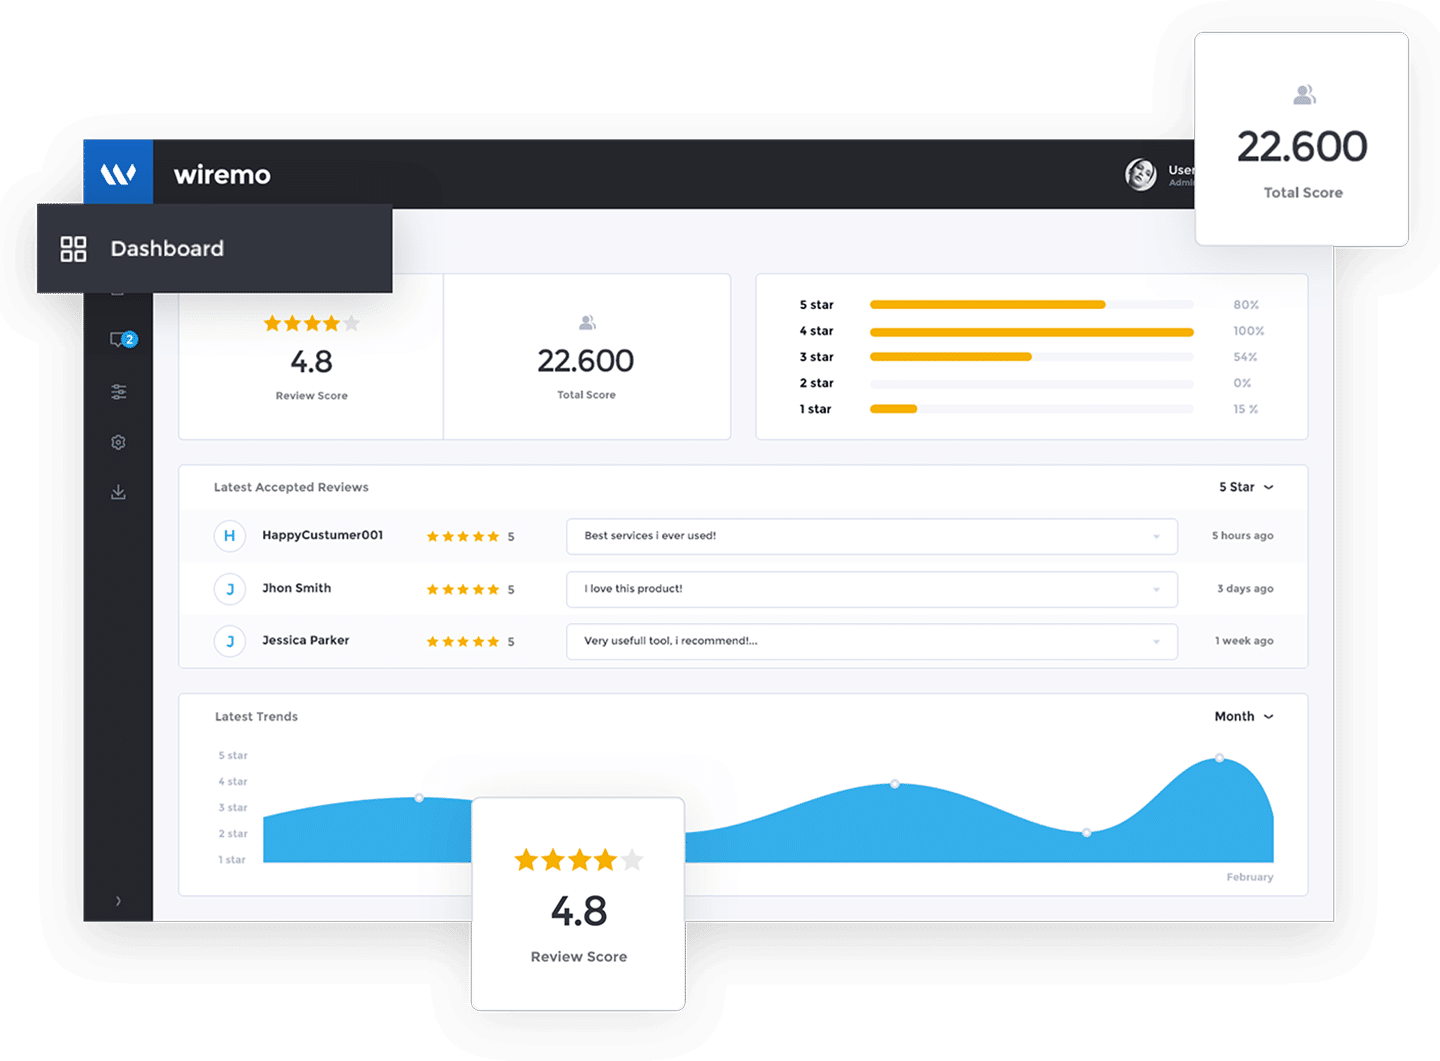Click the download icon in sidebar

point(118,492)
